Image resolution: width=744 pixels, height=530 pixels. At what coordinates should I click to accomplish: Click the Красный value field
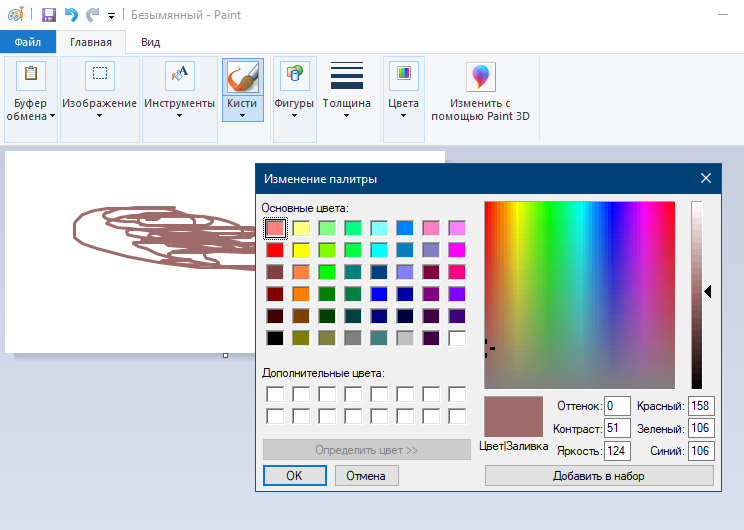point(701,406)
